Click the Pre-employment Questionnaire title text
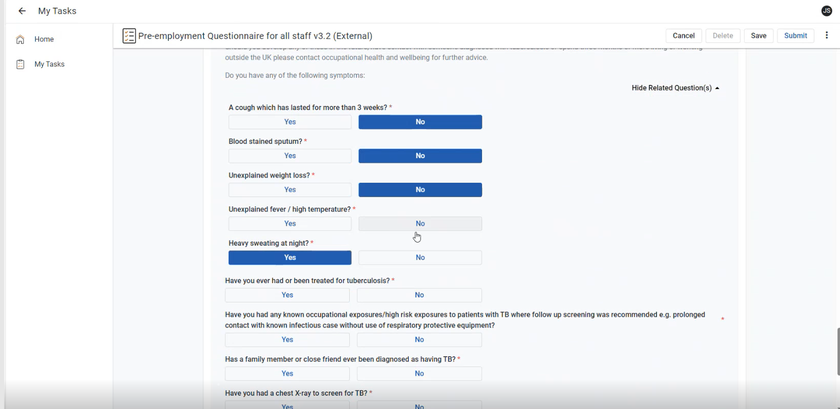 [x=255, y=36]
